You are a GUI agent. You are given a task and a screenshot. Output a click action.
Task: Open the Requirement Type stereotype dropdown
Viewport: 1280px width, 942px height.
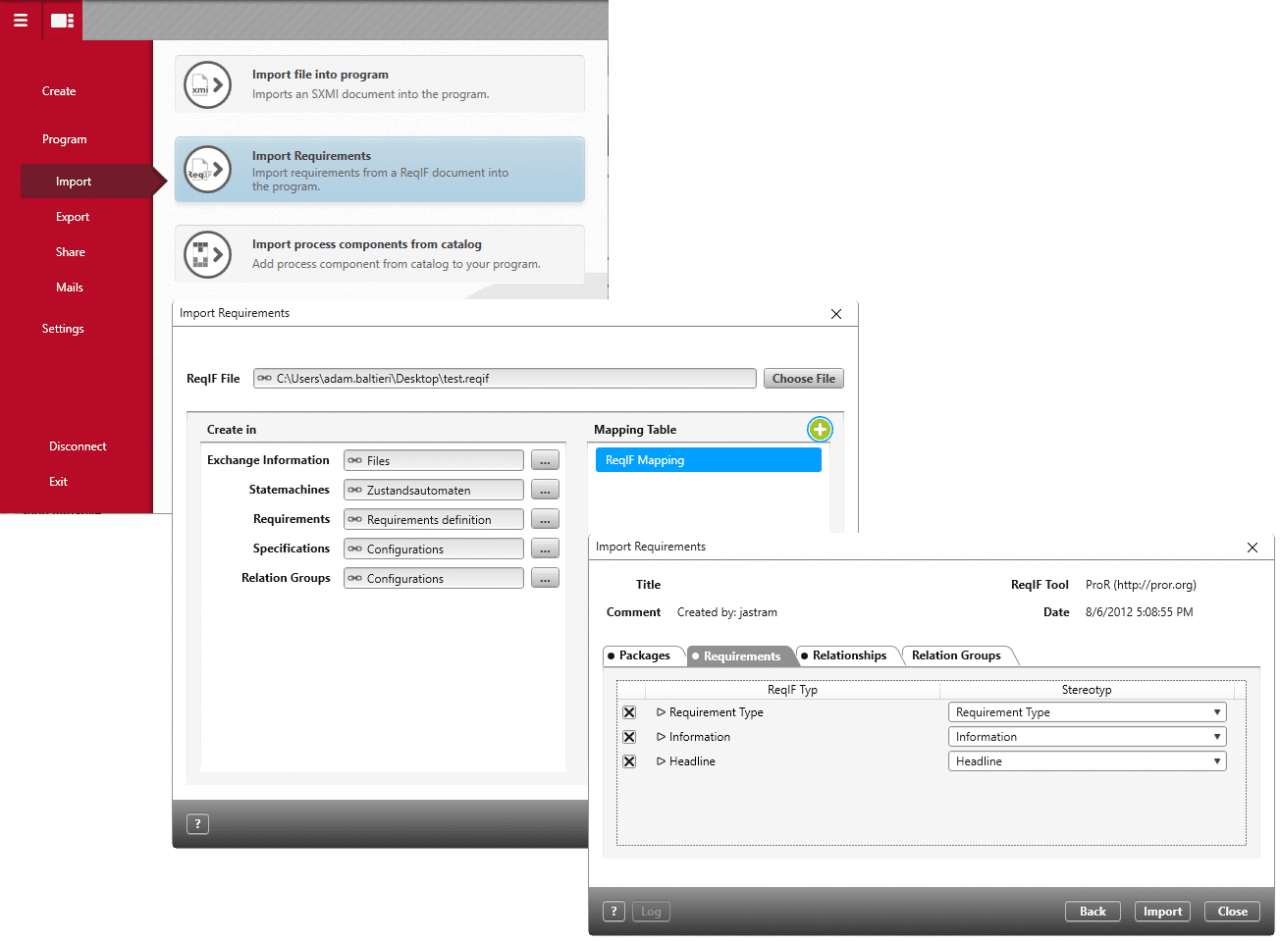click(1086, 712)
